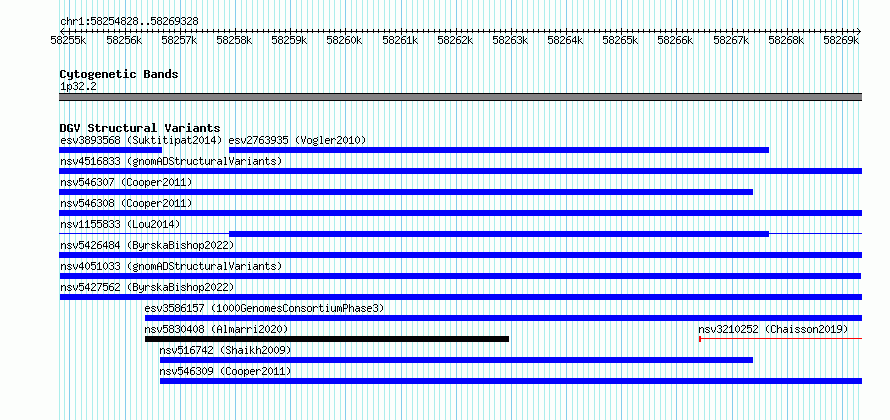Click the blue bar under nsv4051033
Screen dimensions: 890x420
click(460, 276)
